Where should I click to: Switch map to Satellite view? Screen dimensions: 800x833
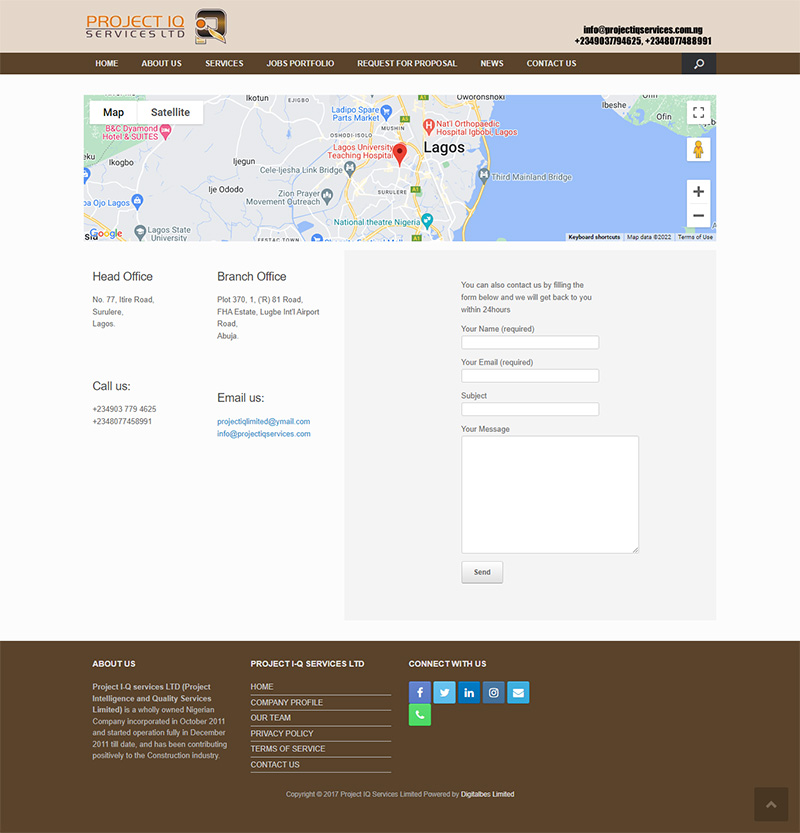click(170, 113)
